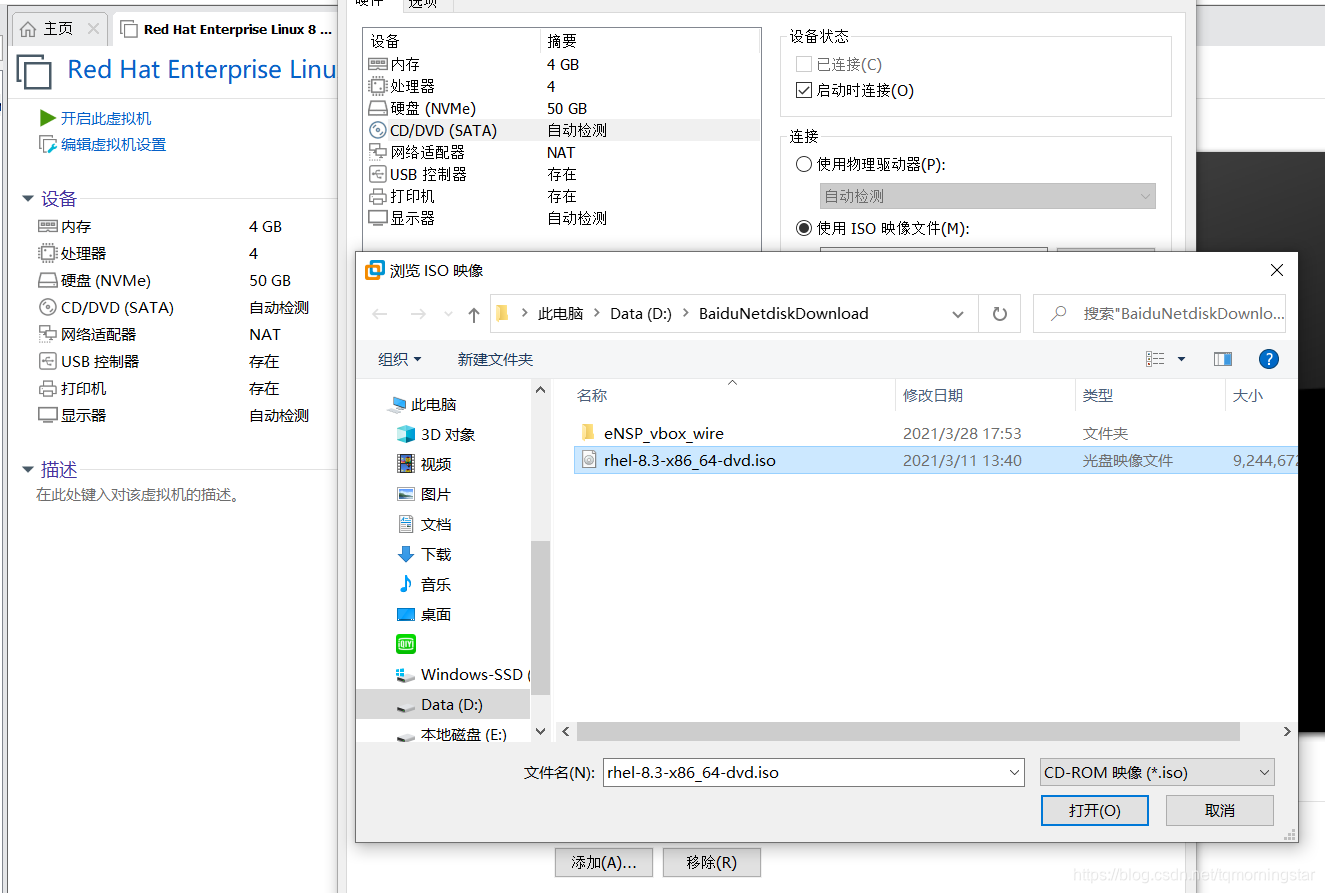This screenshot has height=893, width=1325.
Task: Open 图片 in navigation pane
Action: coord(425,494)
